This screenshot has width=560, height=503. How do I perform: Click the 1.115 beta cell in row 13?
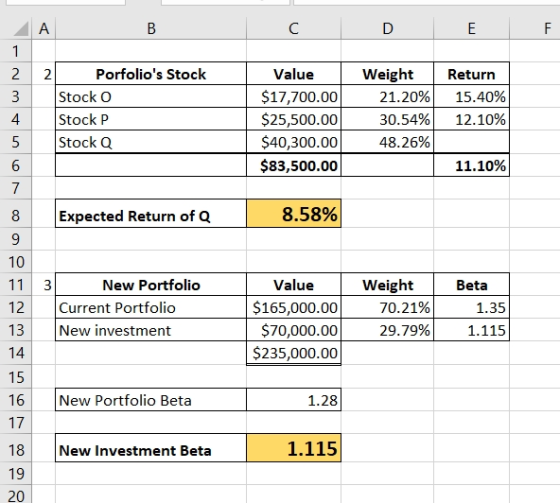[471, 330]
